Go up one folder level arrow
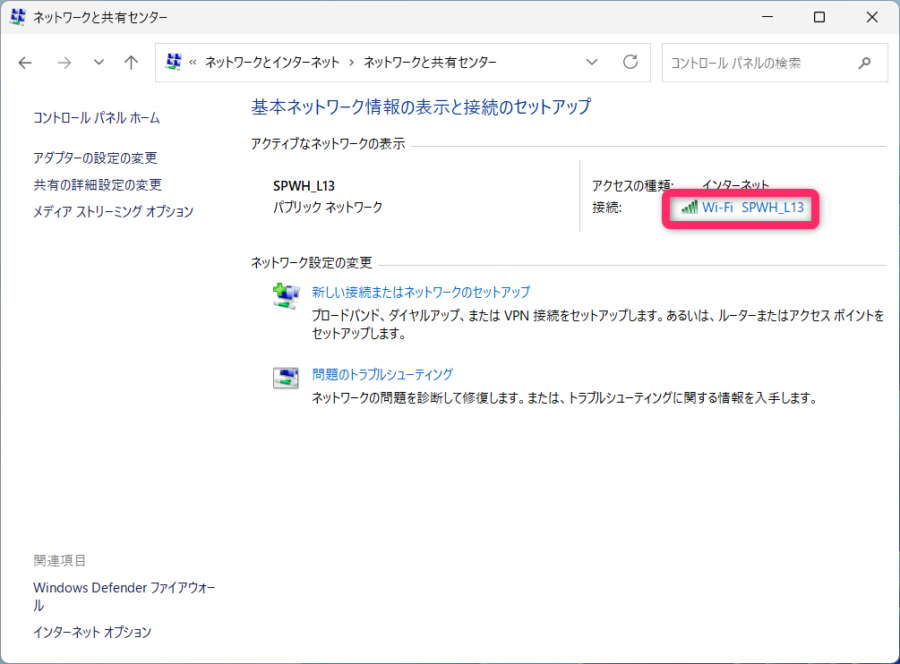900x664 pixels. tap(131, 62)
